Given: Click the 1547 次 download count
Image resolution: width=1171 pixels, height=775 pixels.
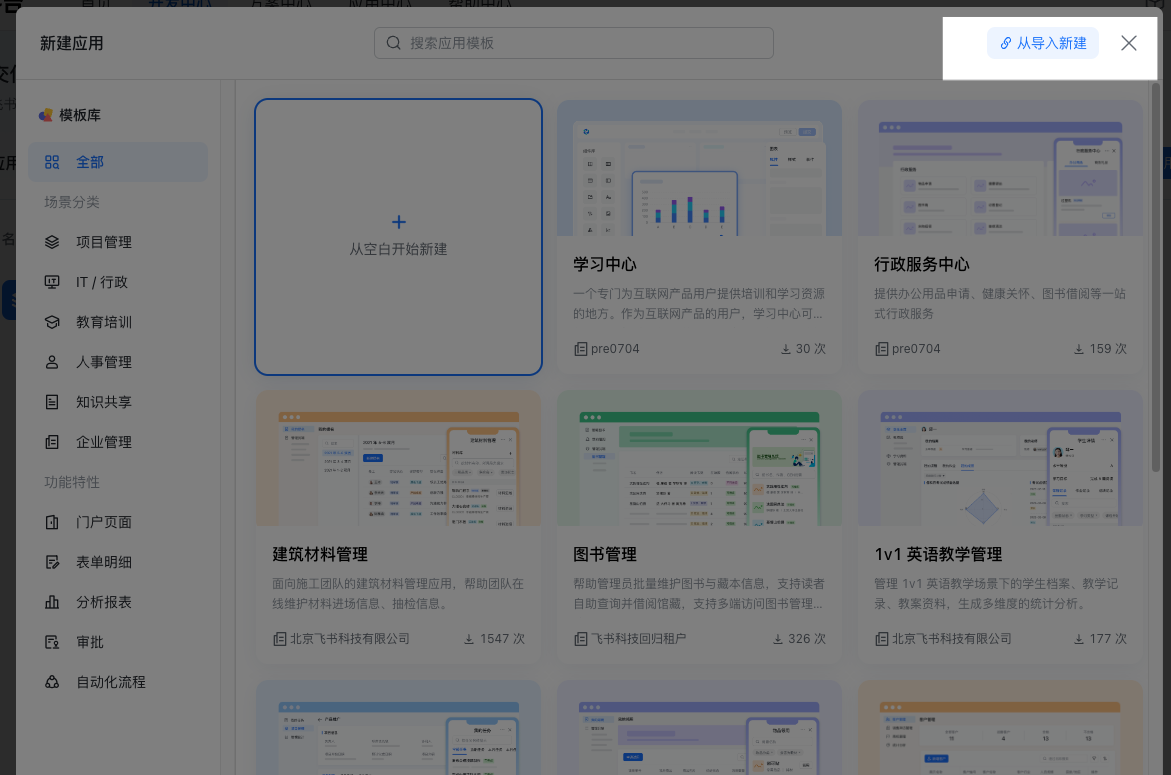Looking at the screenshot, I should (x=494, y=639).
